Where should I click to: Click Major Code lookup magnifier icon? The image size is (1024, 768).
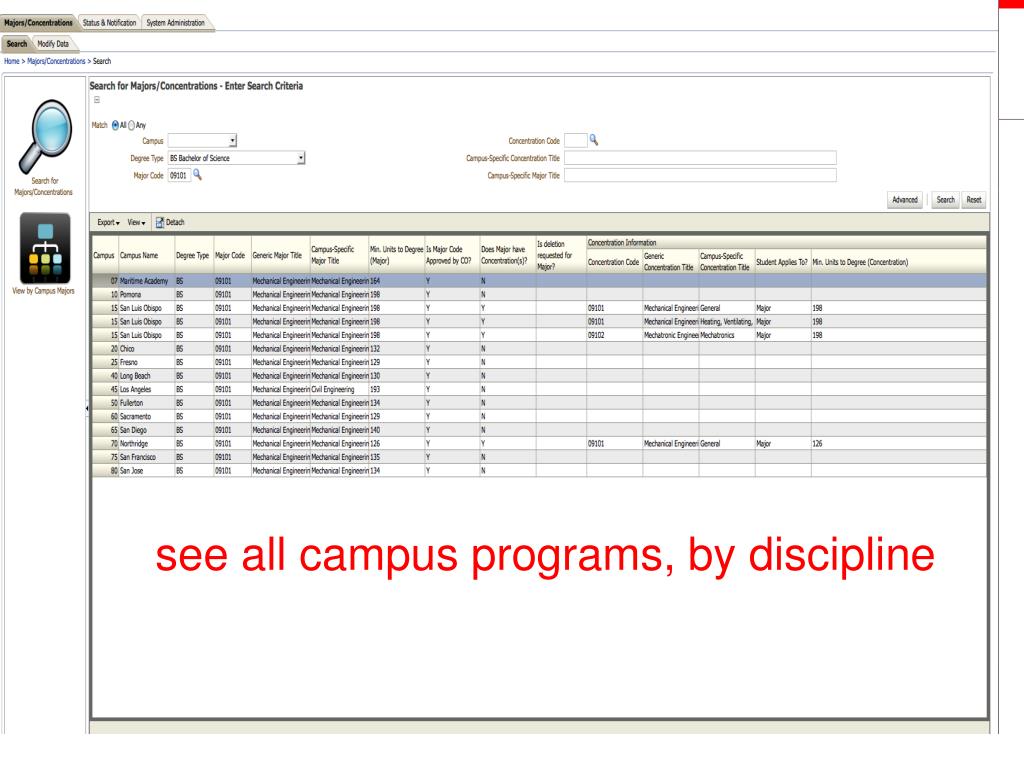tap(197, 174)
